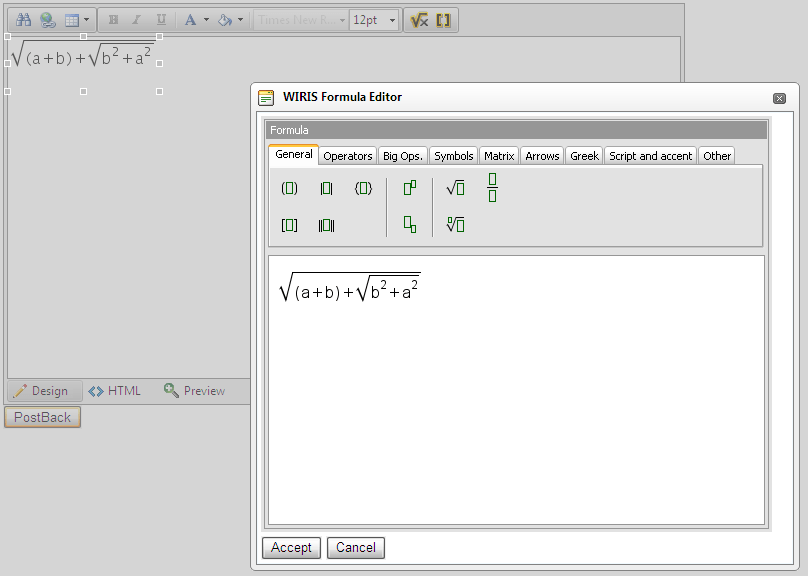808x576 pixels.
Task: Open the hyperlink manager globe icon
Action: (x=48, y=20)
